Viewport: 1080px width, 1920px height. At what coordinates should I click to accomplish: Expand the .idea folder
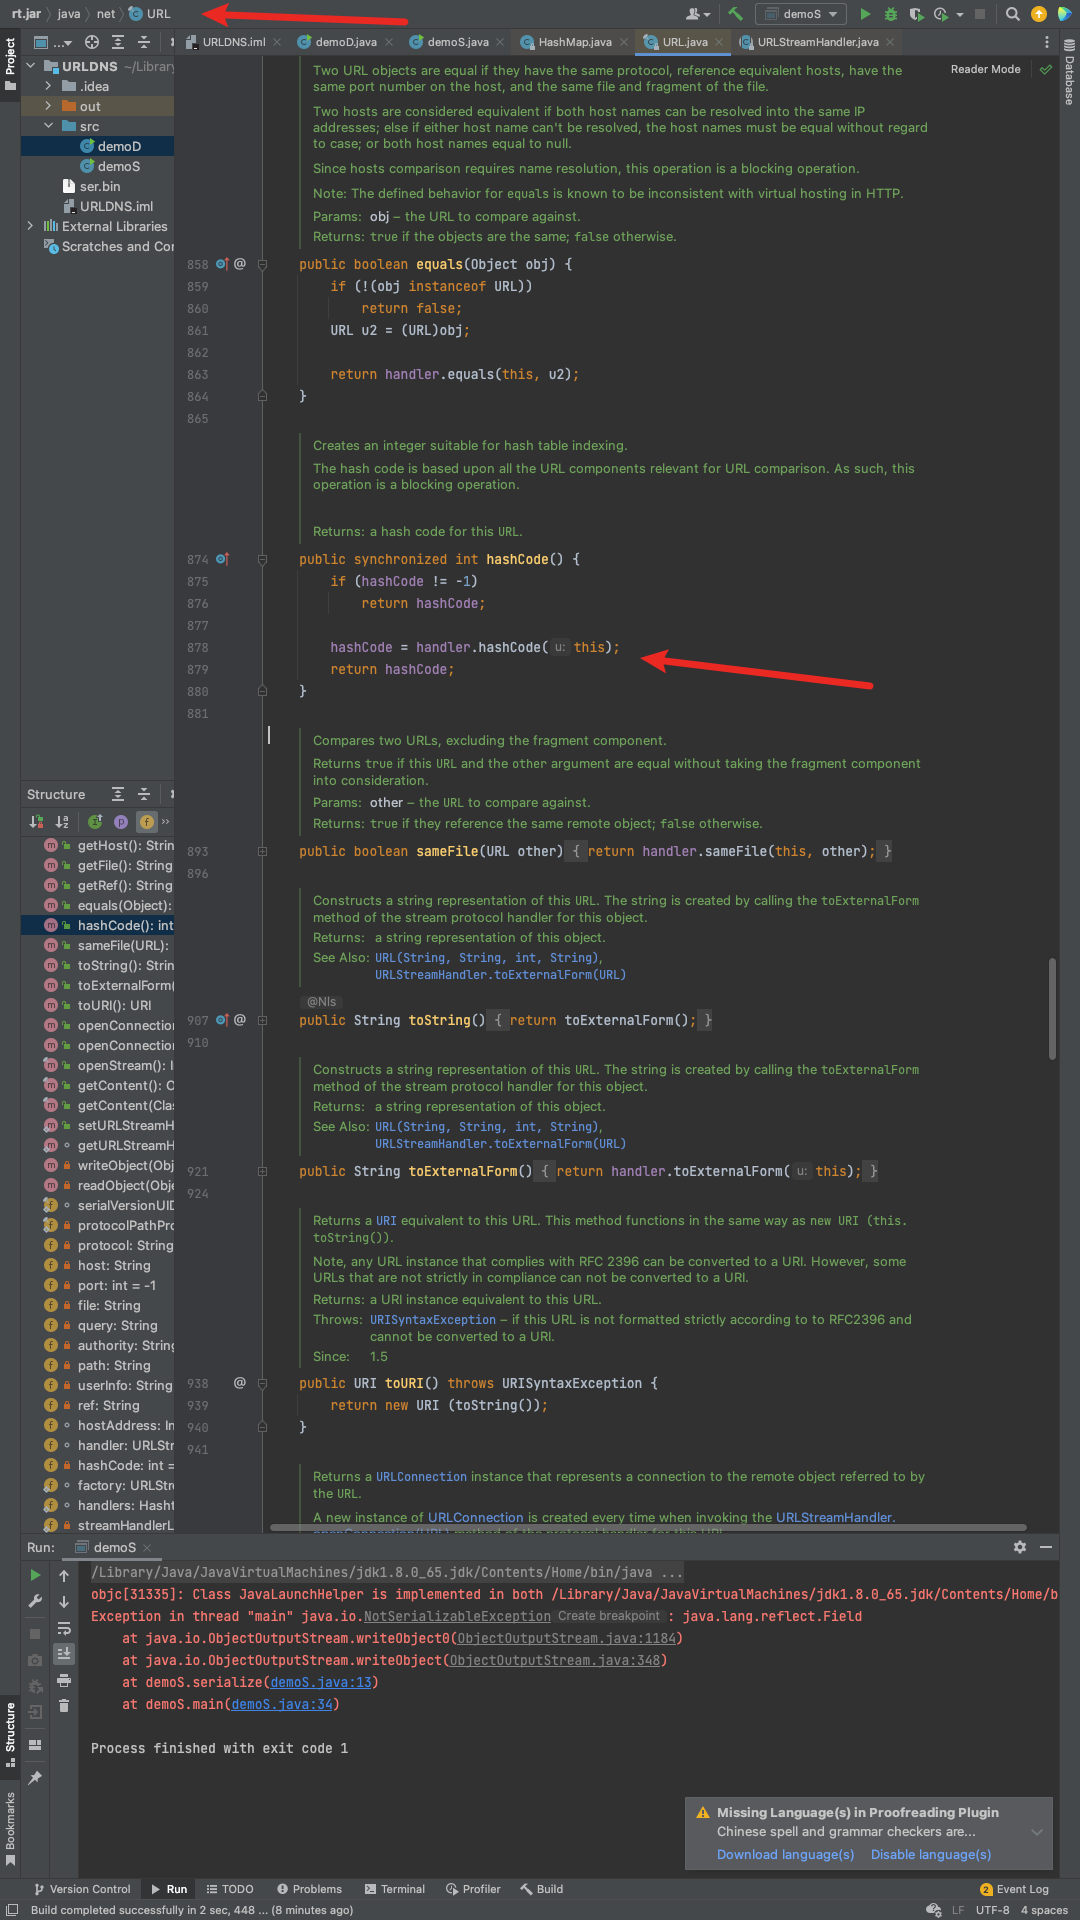48,86
